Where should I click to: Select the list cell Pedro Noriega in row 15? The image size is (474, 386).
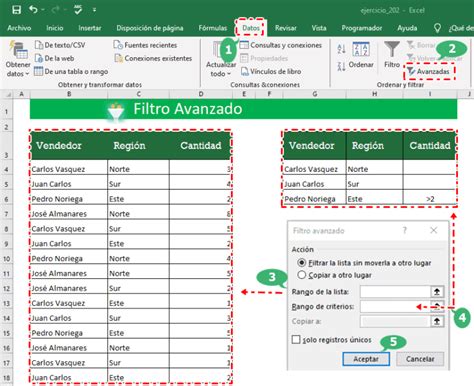point(69,333)
